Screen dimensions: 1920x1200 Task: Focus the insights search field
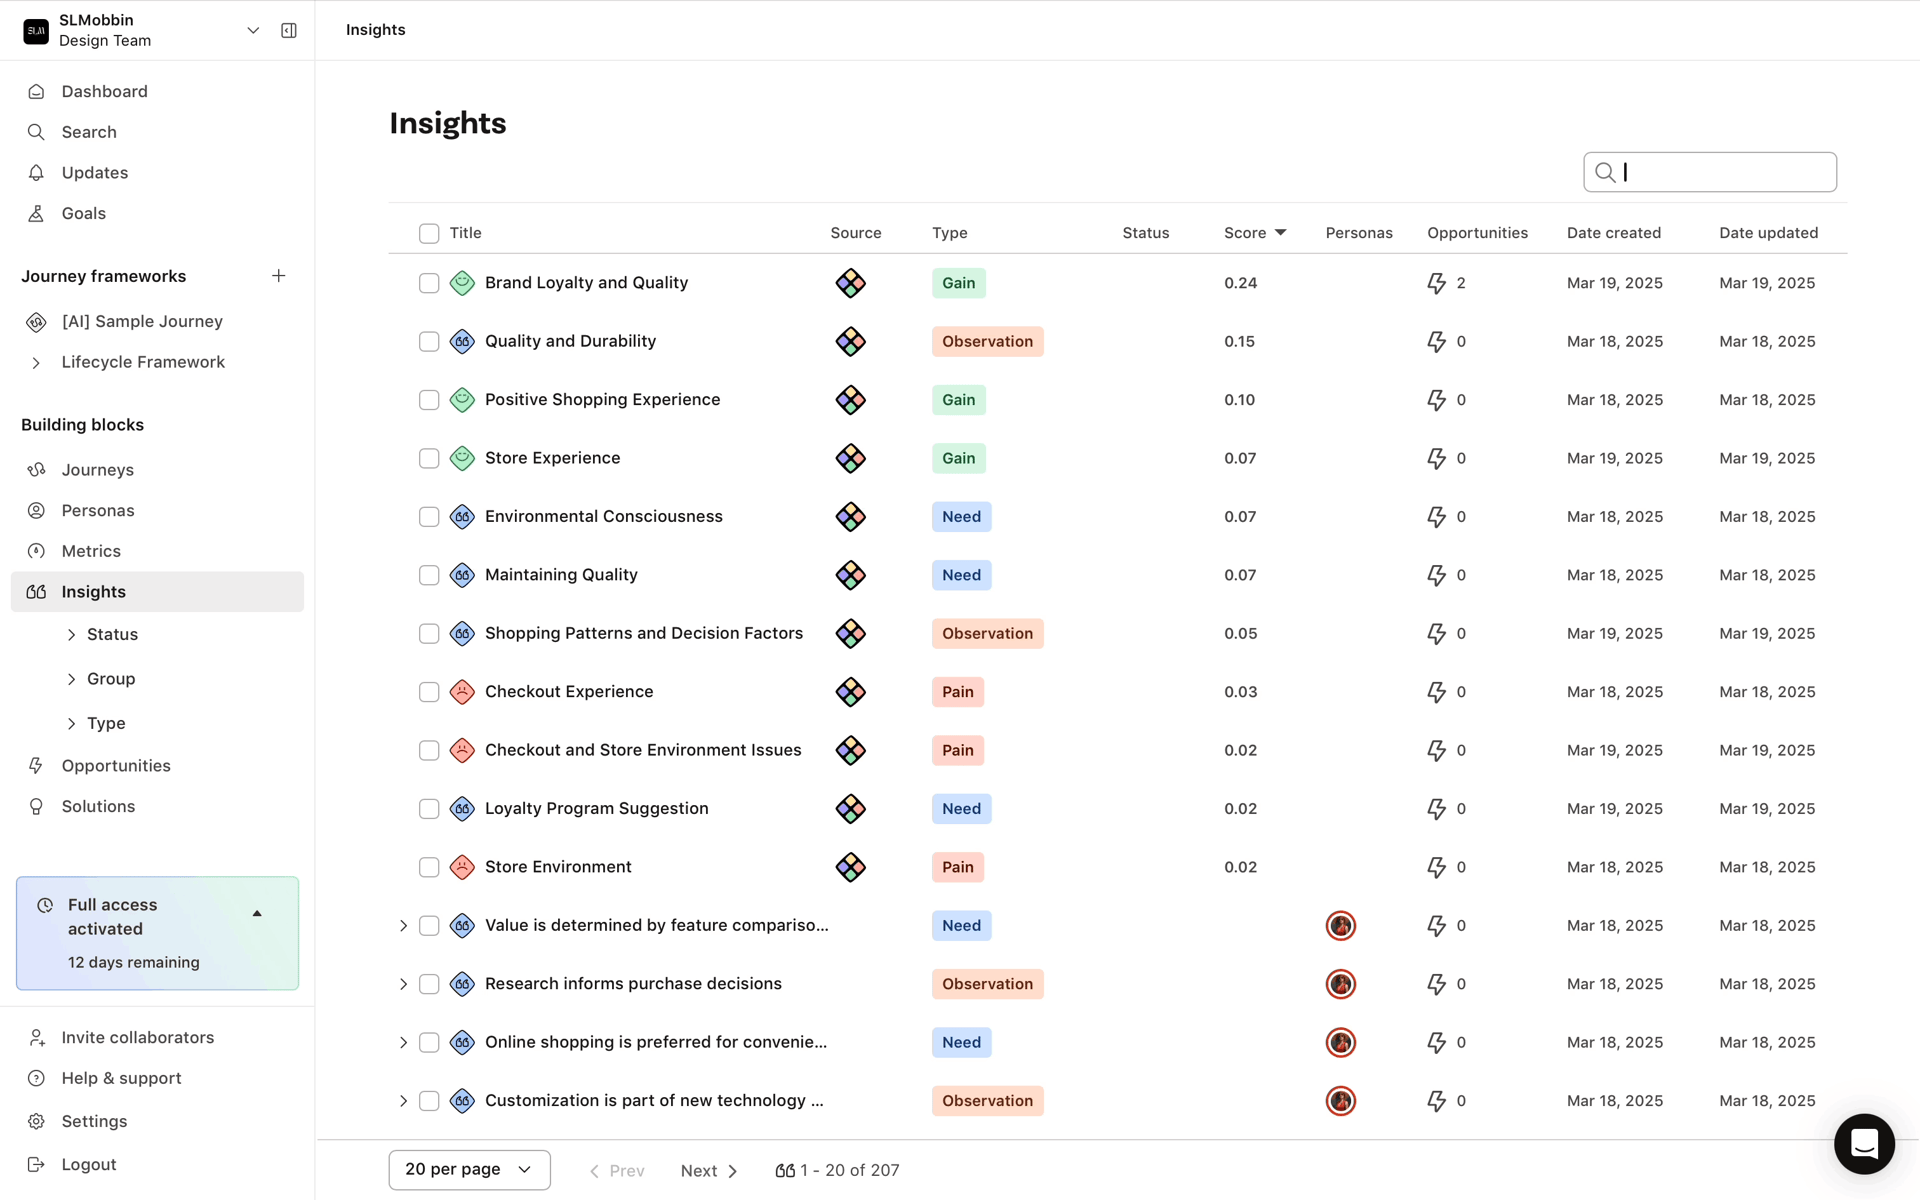click(x=1710, y=172)
